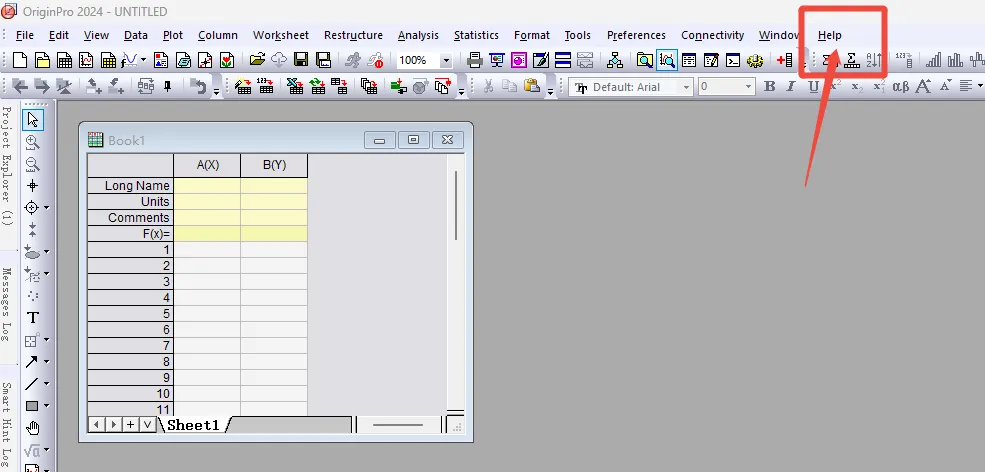
Task: Click the Import Single ASCII icon
Action: coord(265,87)
